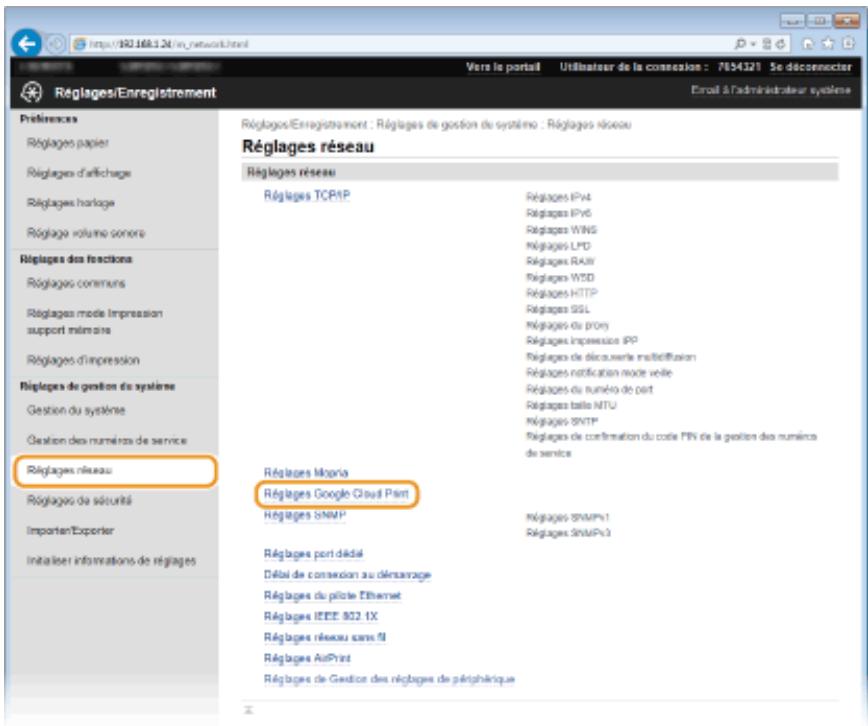This screenshot has height=726, width=868.
Task: Click the Réglages SNMPv3 text
Action: point(569,533)
